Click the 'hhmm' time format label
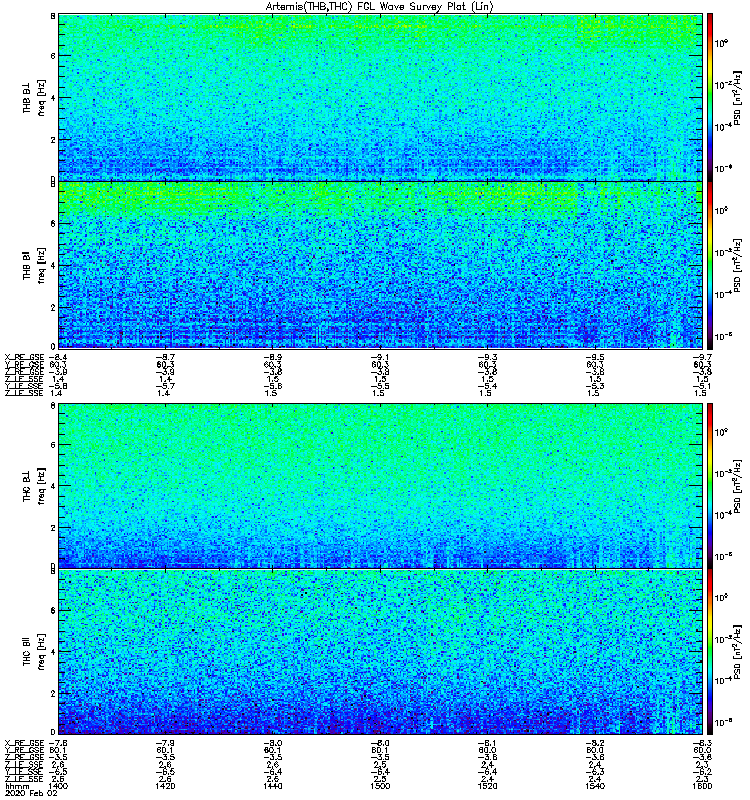750x800 pixels. 17,786
